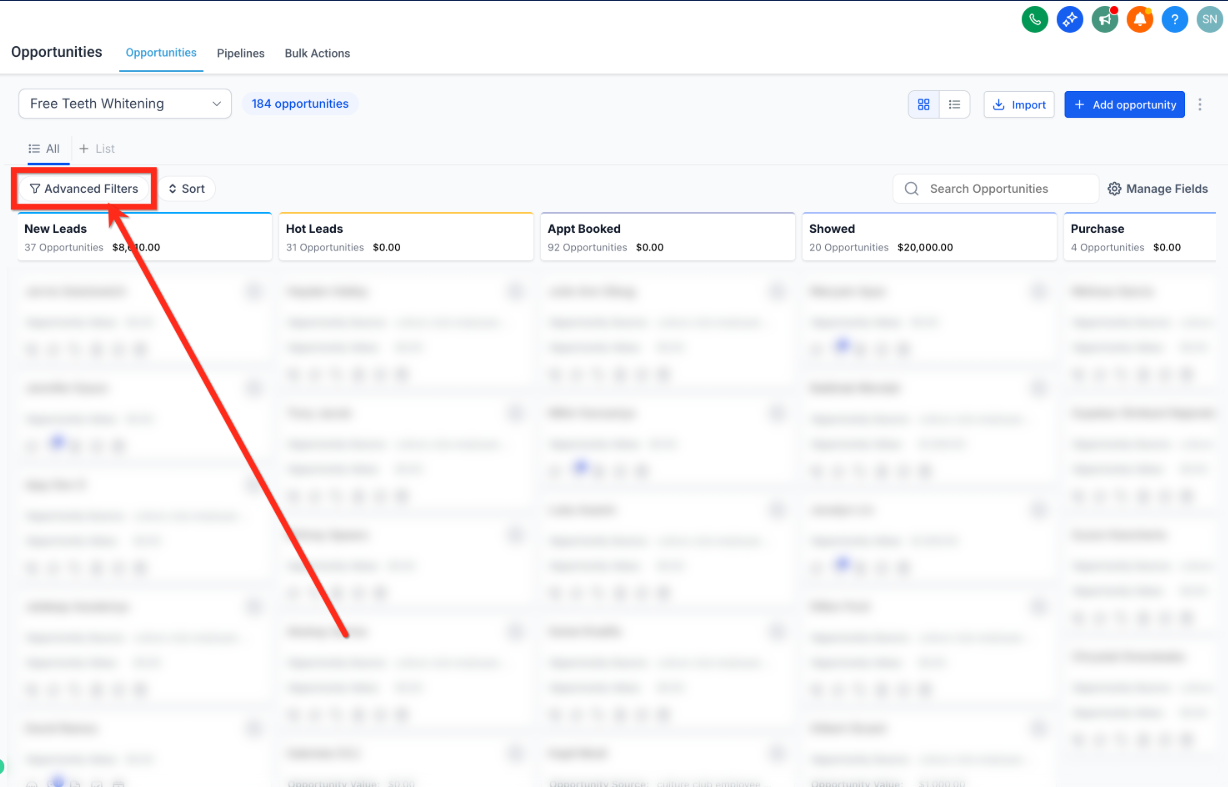Screen dimensions: 1228x787
Task: Click the blue help question mark icon
Action: tap(1175, 19)
